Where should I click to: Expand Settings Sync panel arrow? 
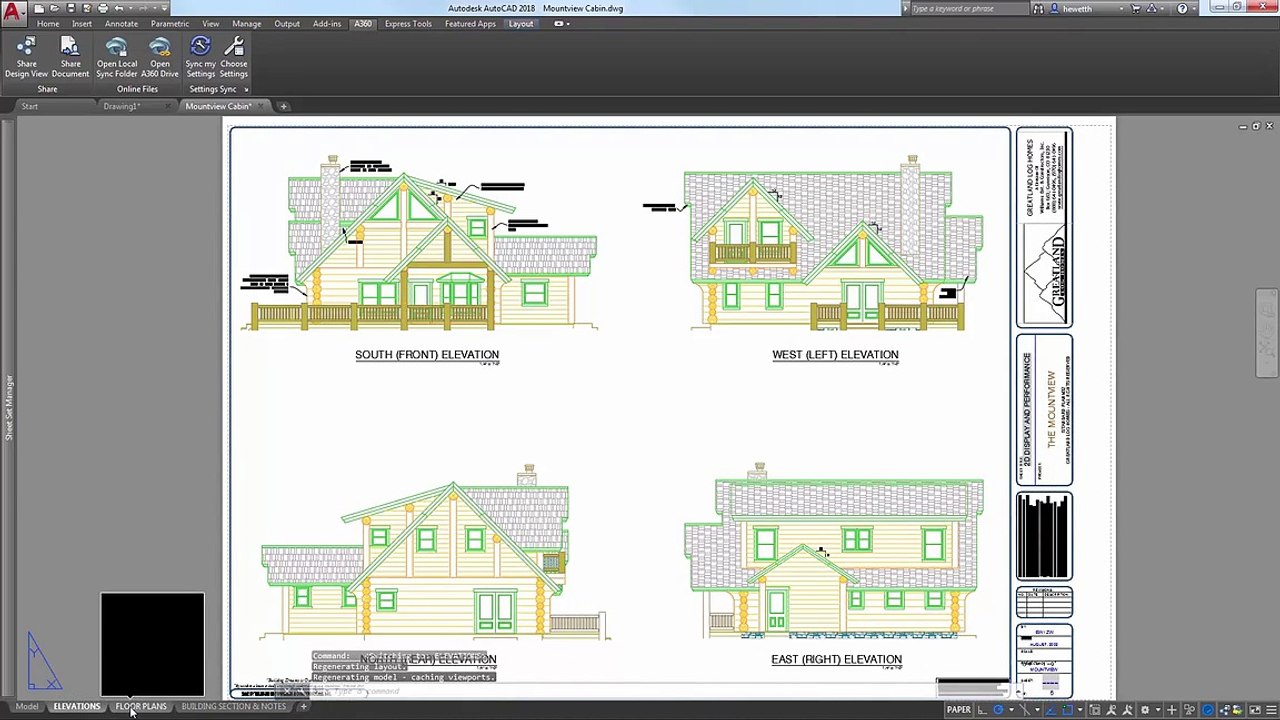pos(246,89)
